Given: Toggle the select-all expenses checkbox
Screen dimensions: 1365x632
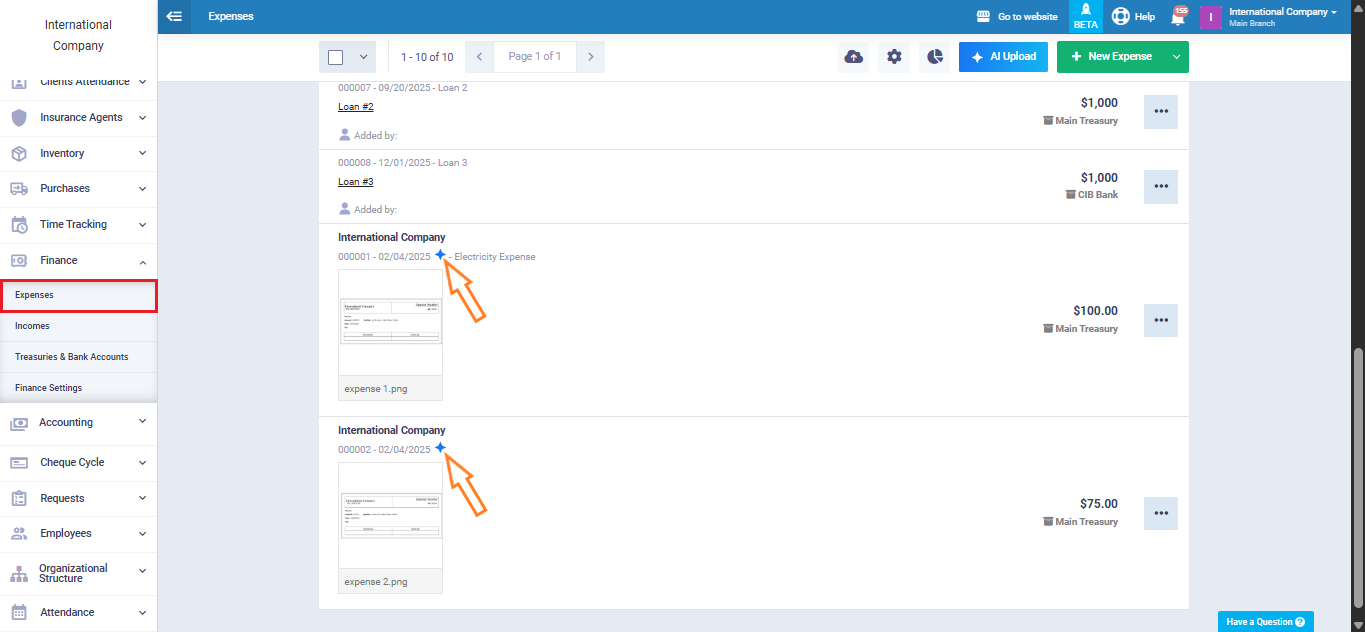Looking at the screenshot, I should click(x=336, y=57).
